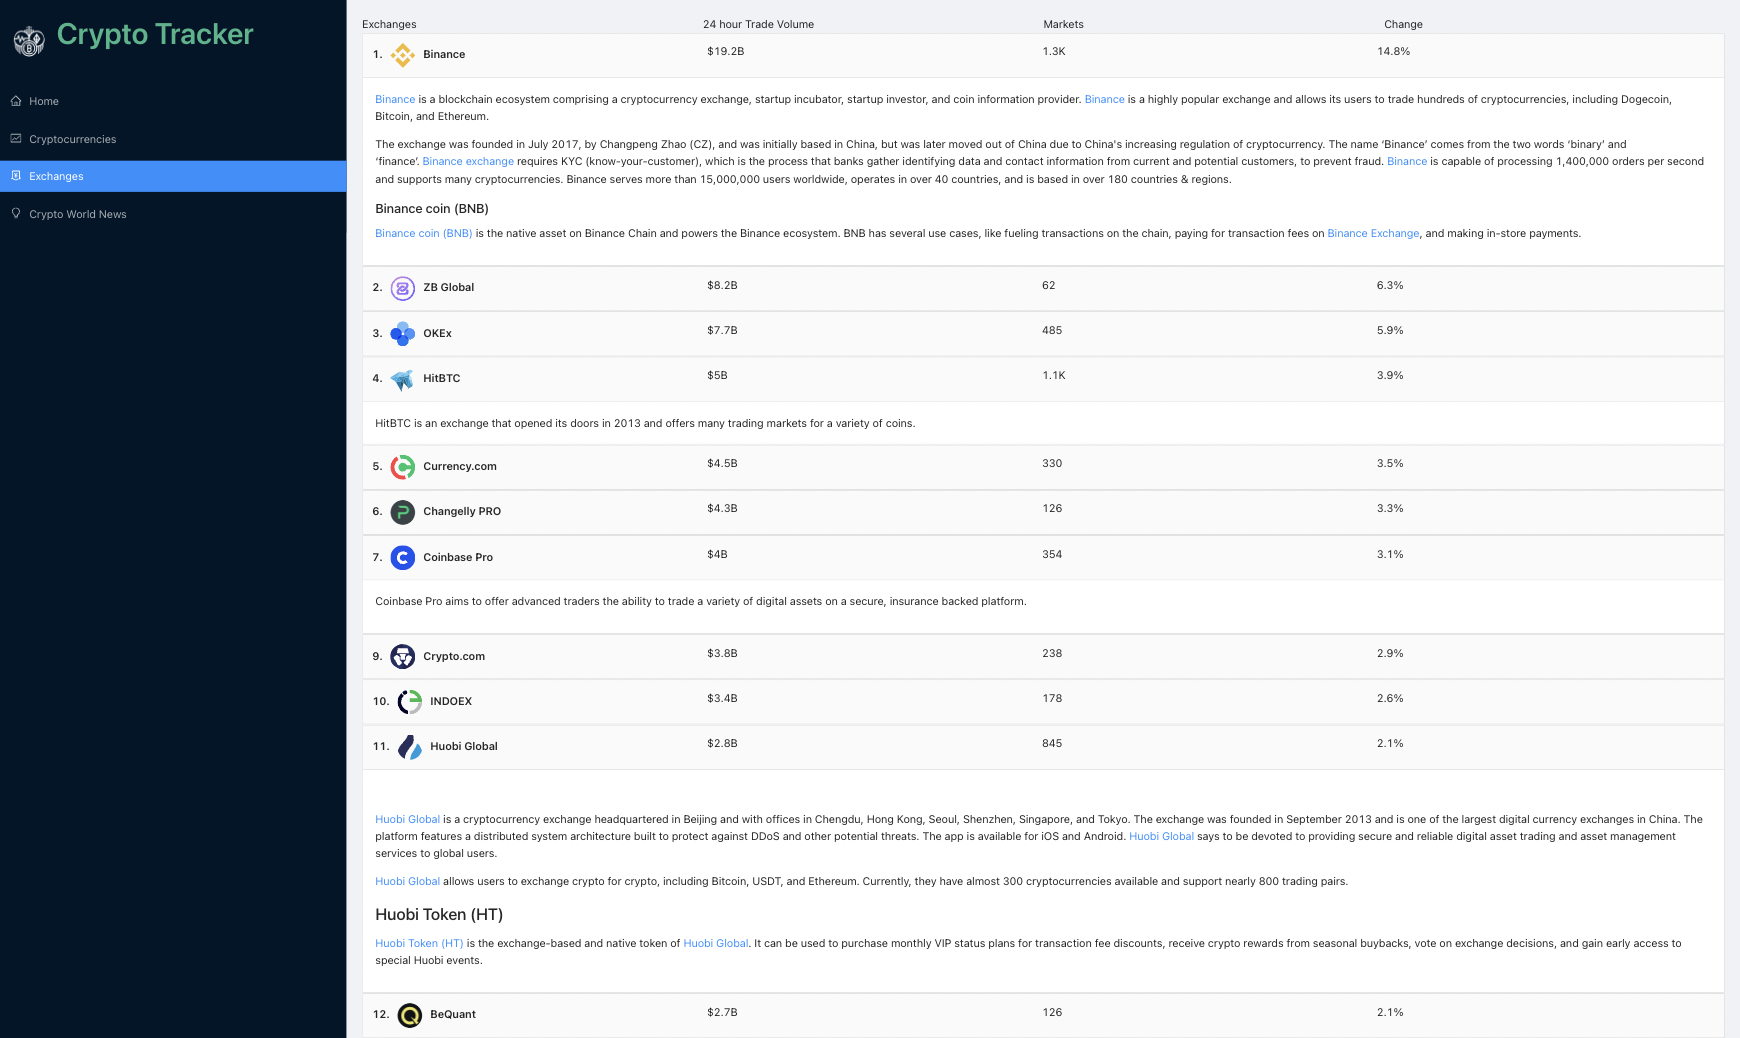Click the Crypto Tracker Bitcoin logo
This screenshot has height=1038, width=1740.
[x=28, y=40]
